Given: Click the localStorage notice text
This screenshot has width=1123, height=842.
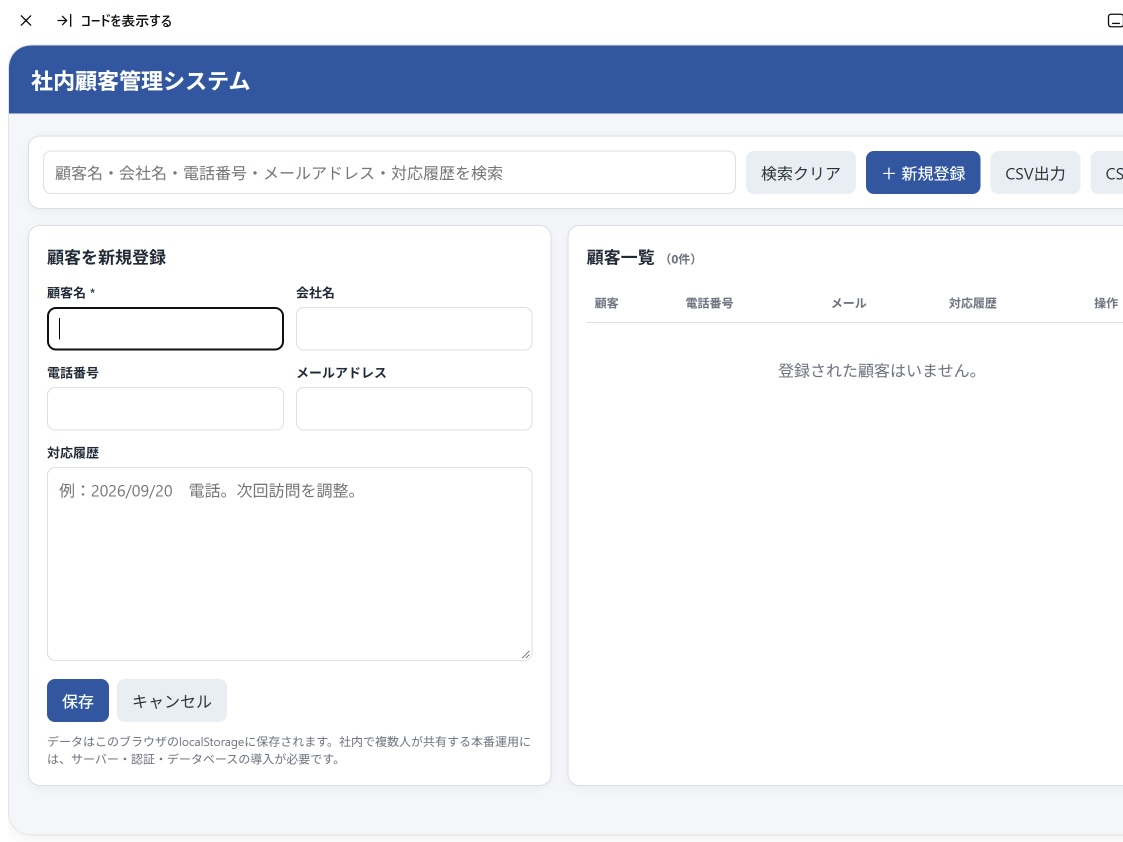Looking at the screenshot, I should pyautogui.click(x=289, y=750).
